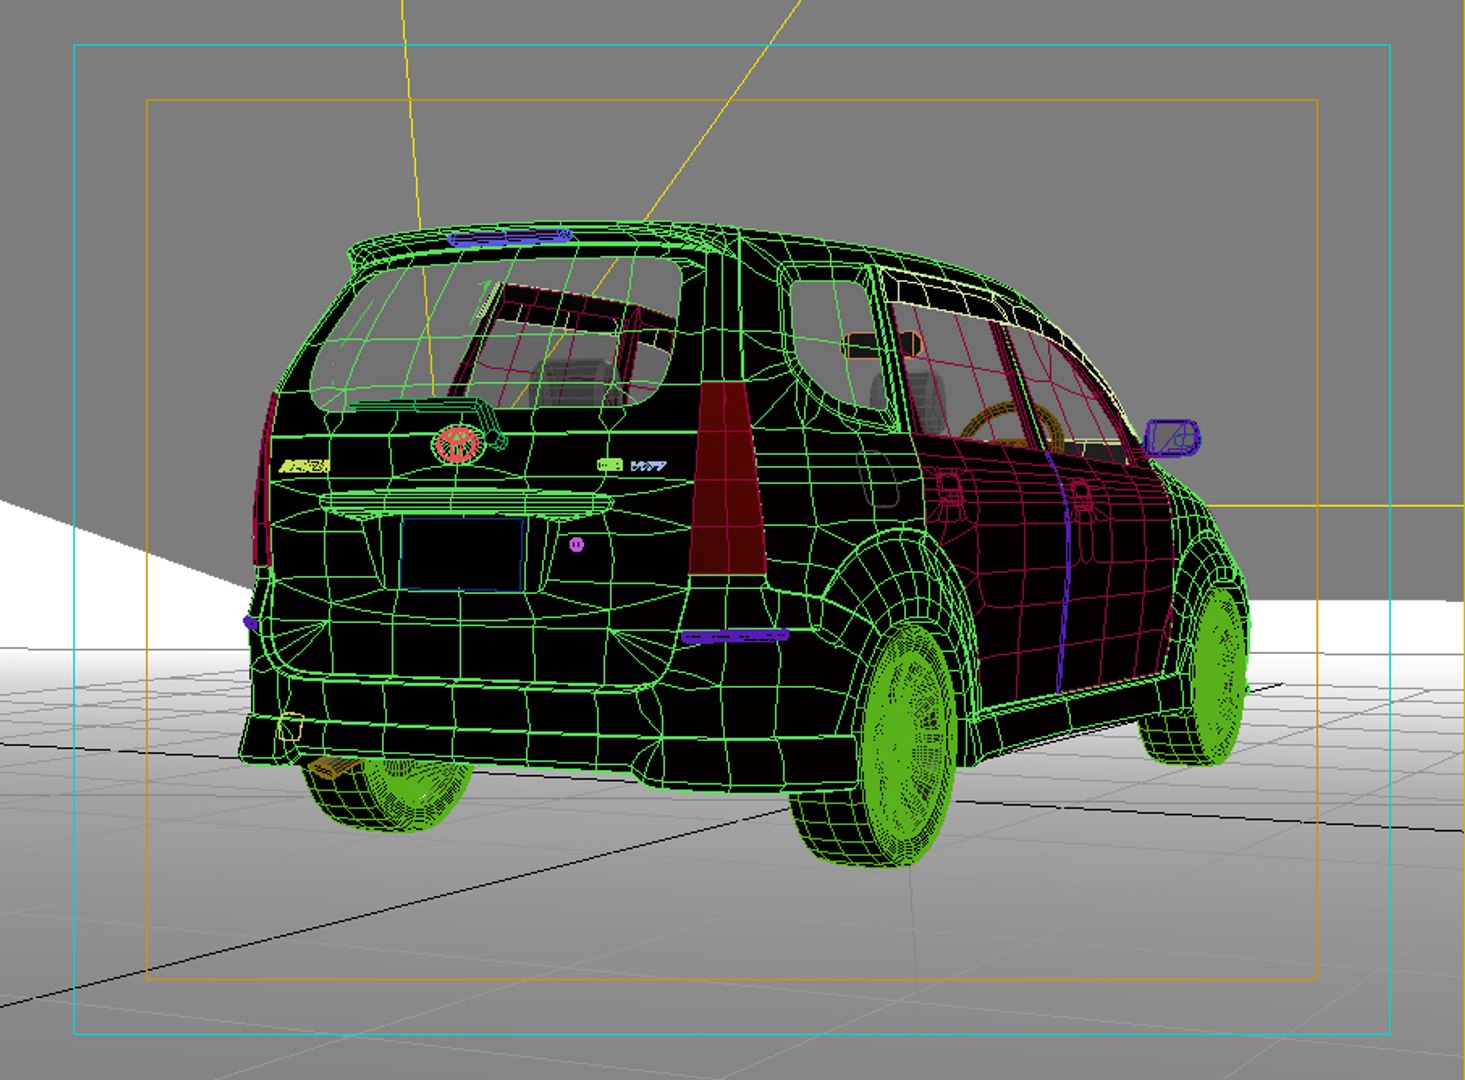Viewport: 1465px width, 1080px height.
Task: Pick the small pink keyhole circle
Action: click(x=576, y=544)
